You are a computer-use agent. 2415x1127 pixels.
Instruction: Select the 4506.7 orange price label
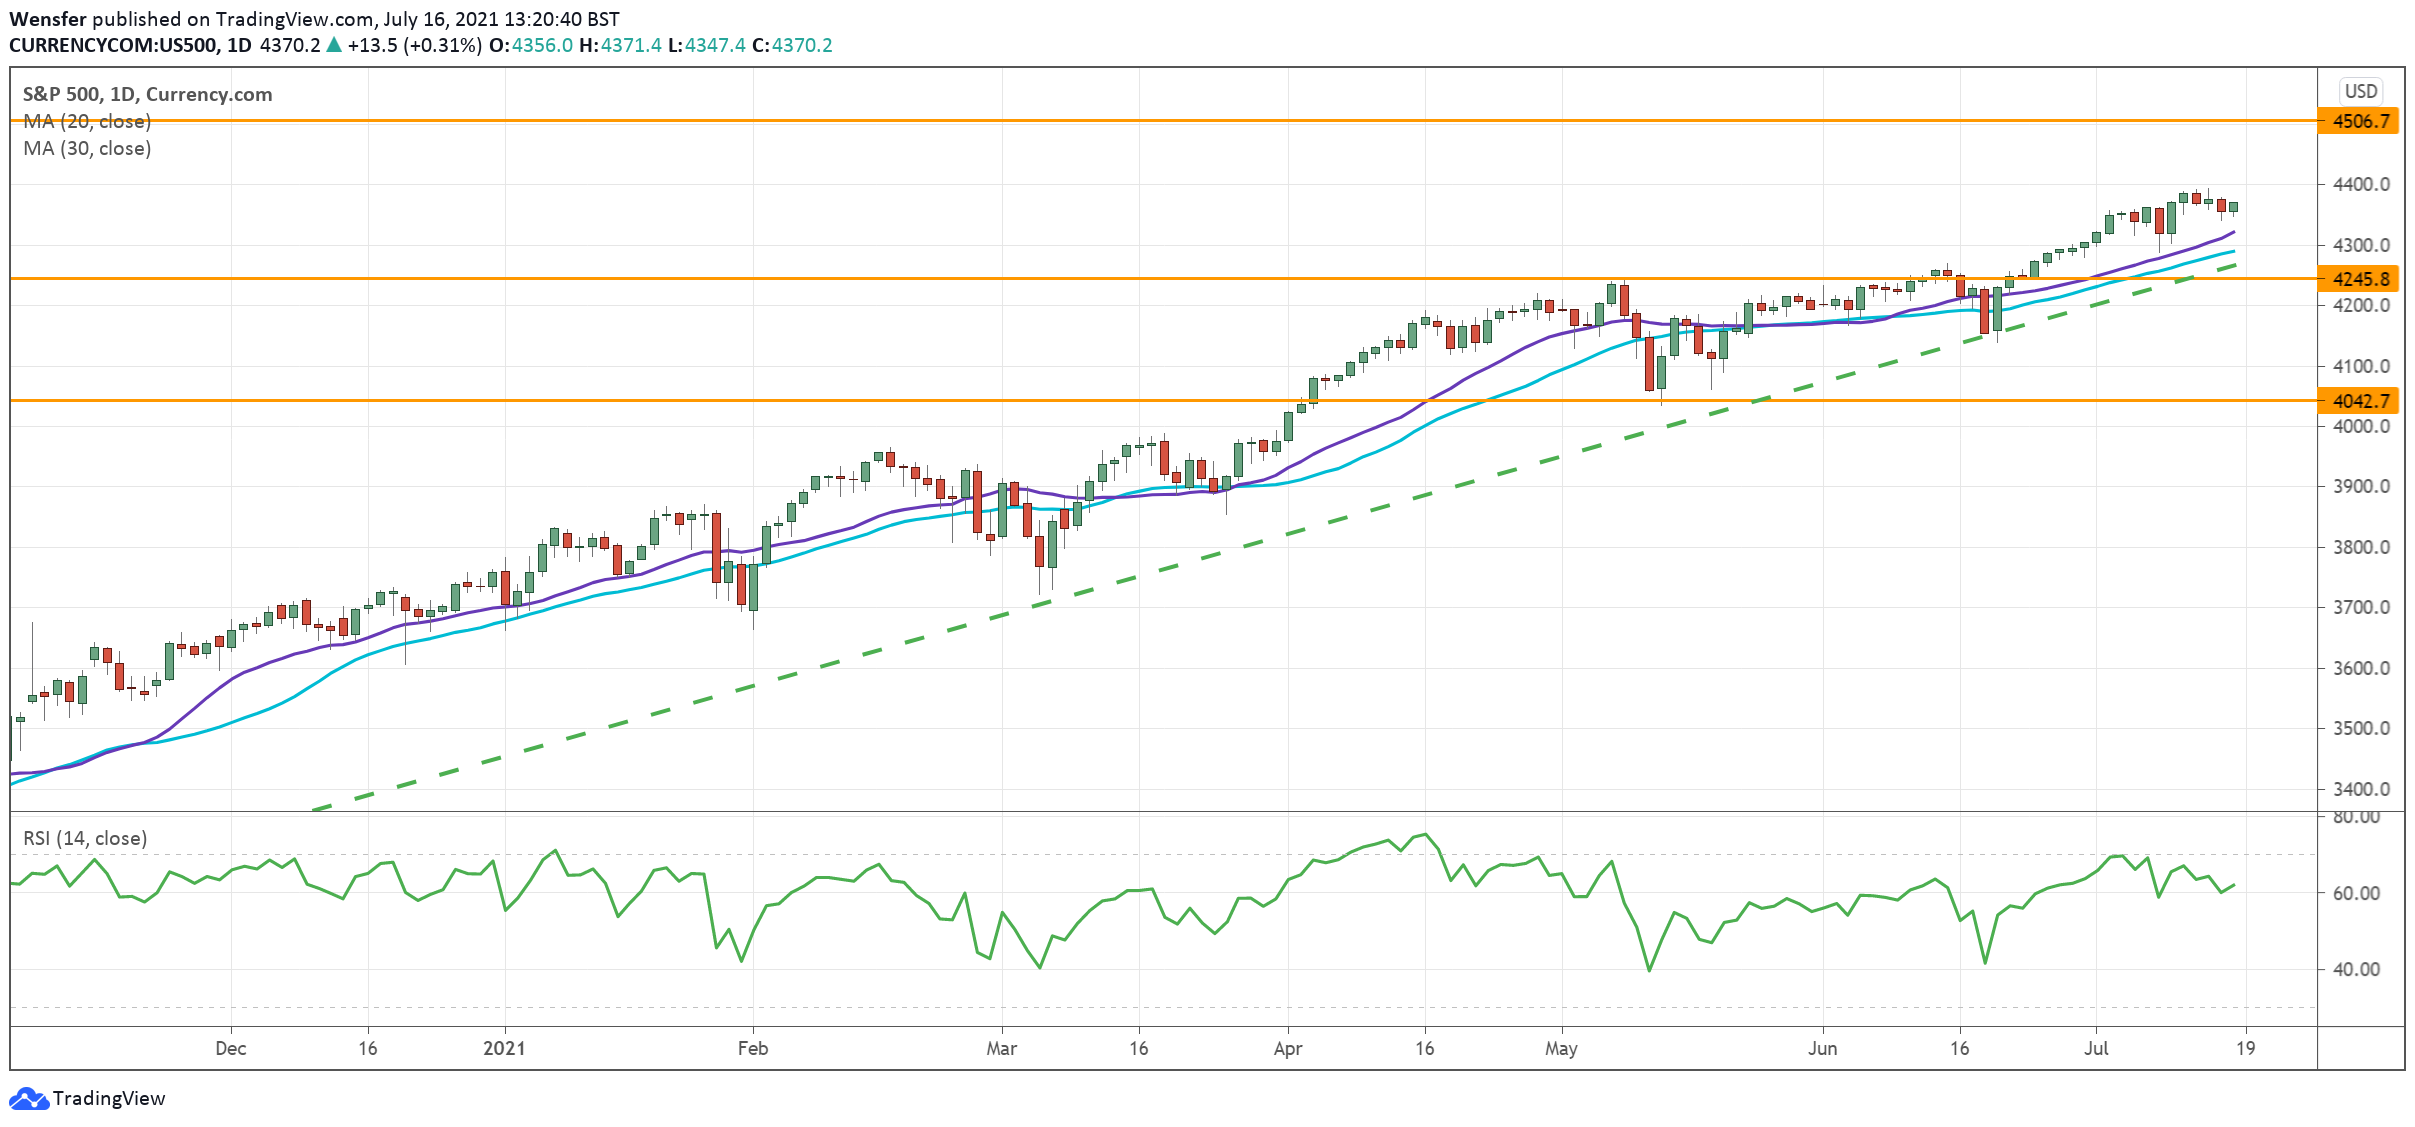[2360, 121]
